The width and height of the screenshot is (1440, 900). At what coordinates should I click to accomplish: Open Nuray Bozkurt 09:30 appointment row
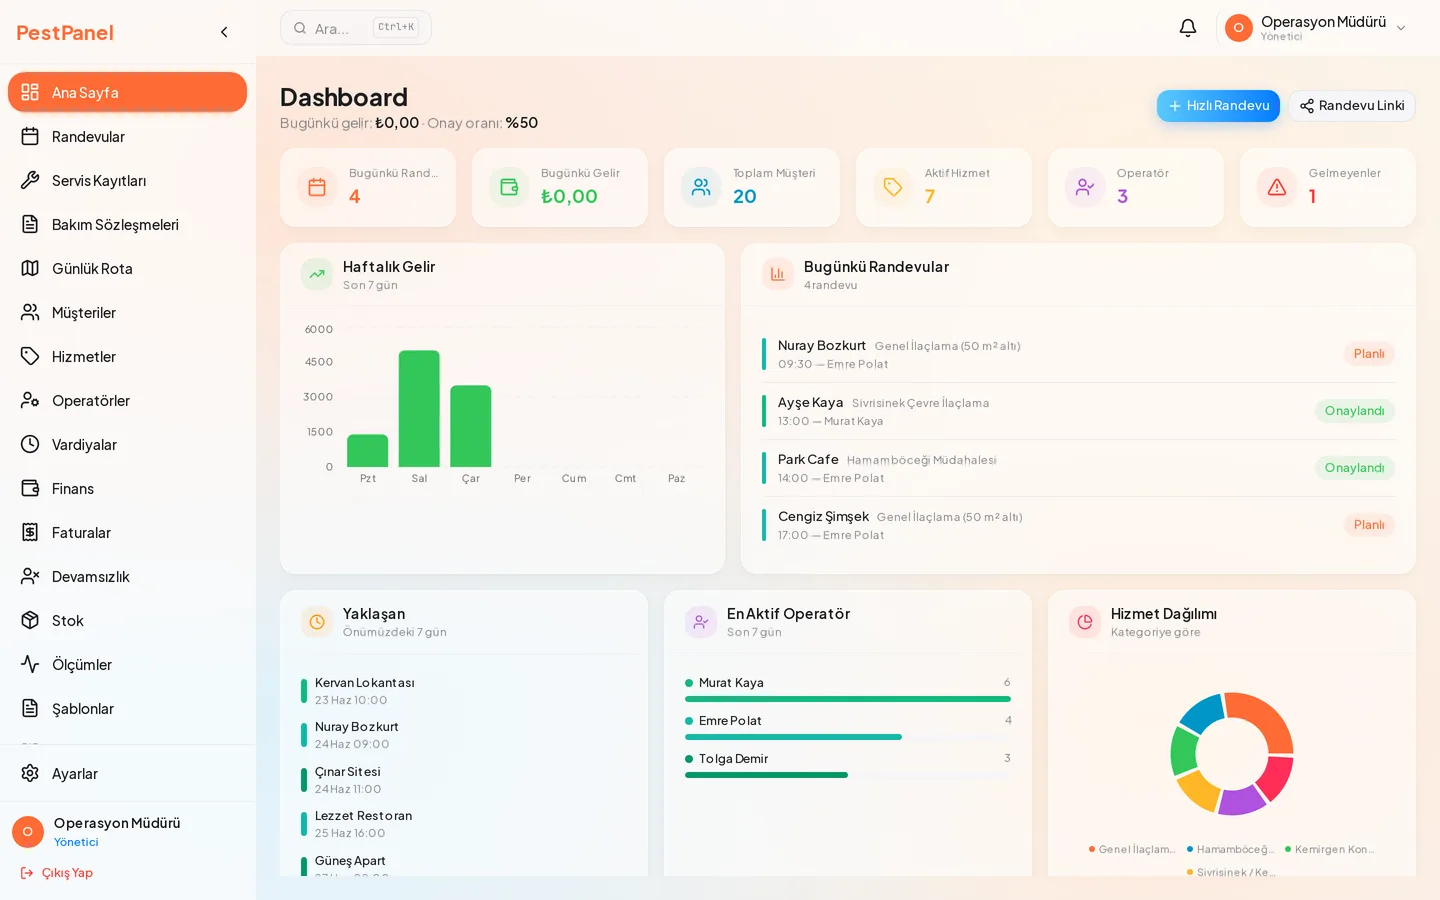1078,354
